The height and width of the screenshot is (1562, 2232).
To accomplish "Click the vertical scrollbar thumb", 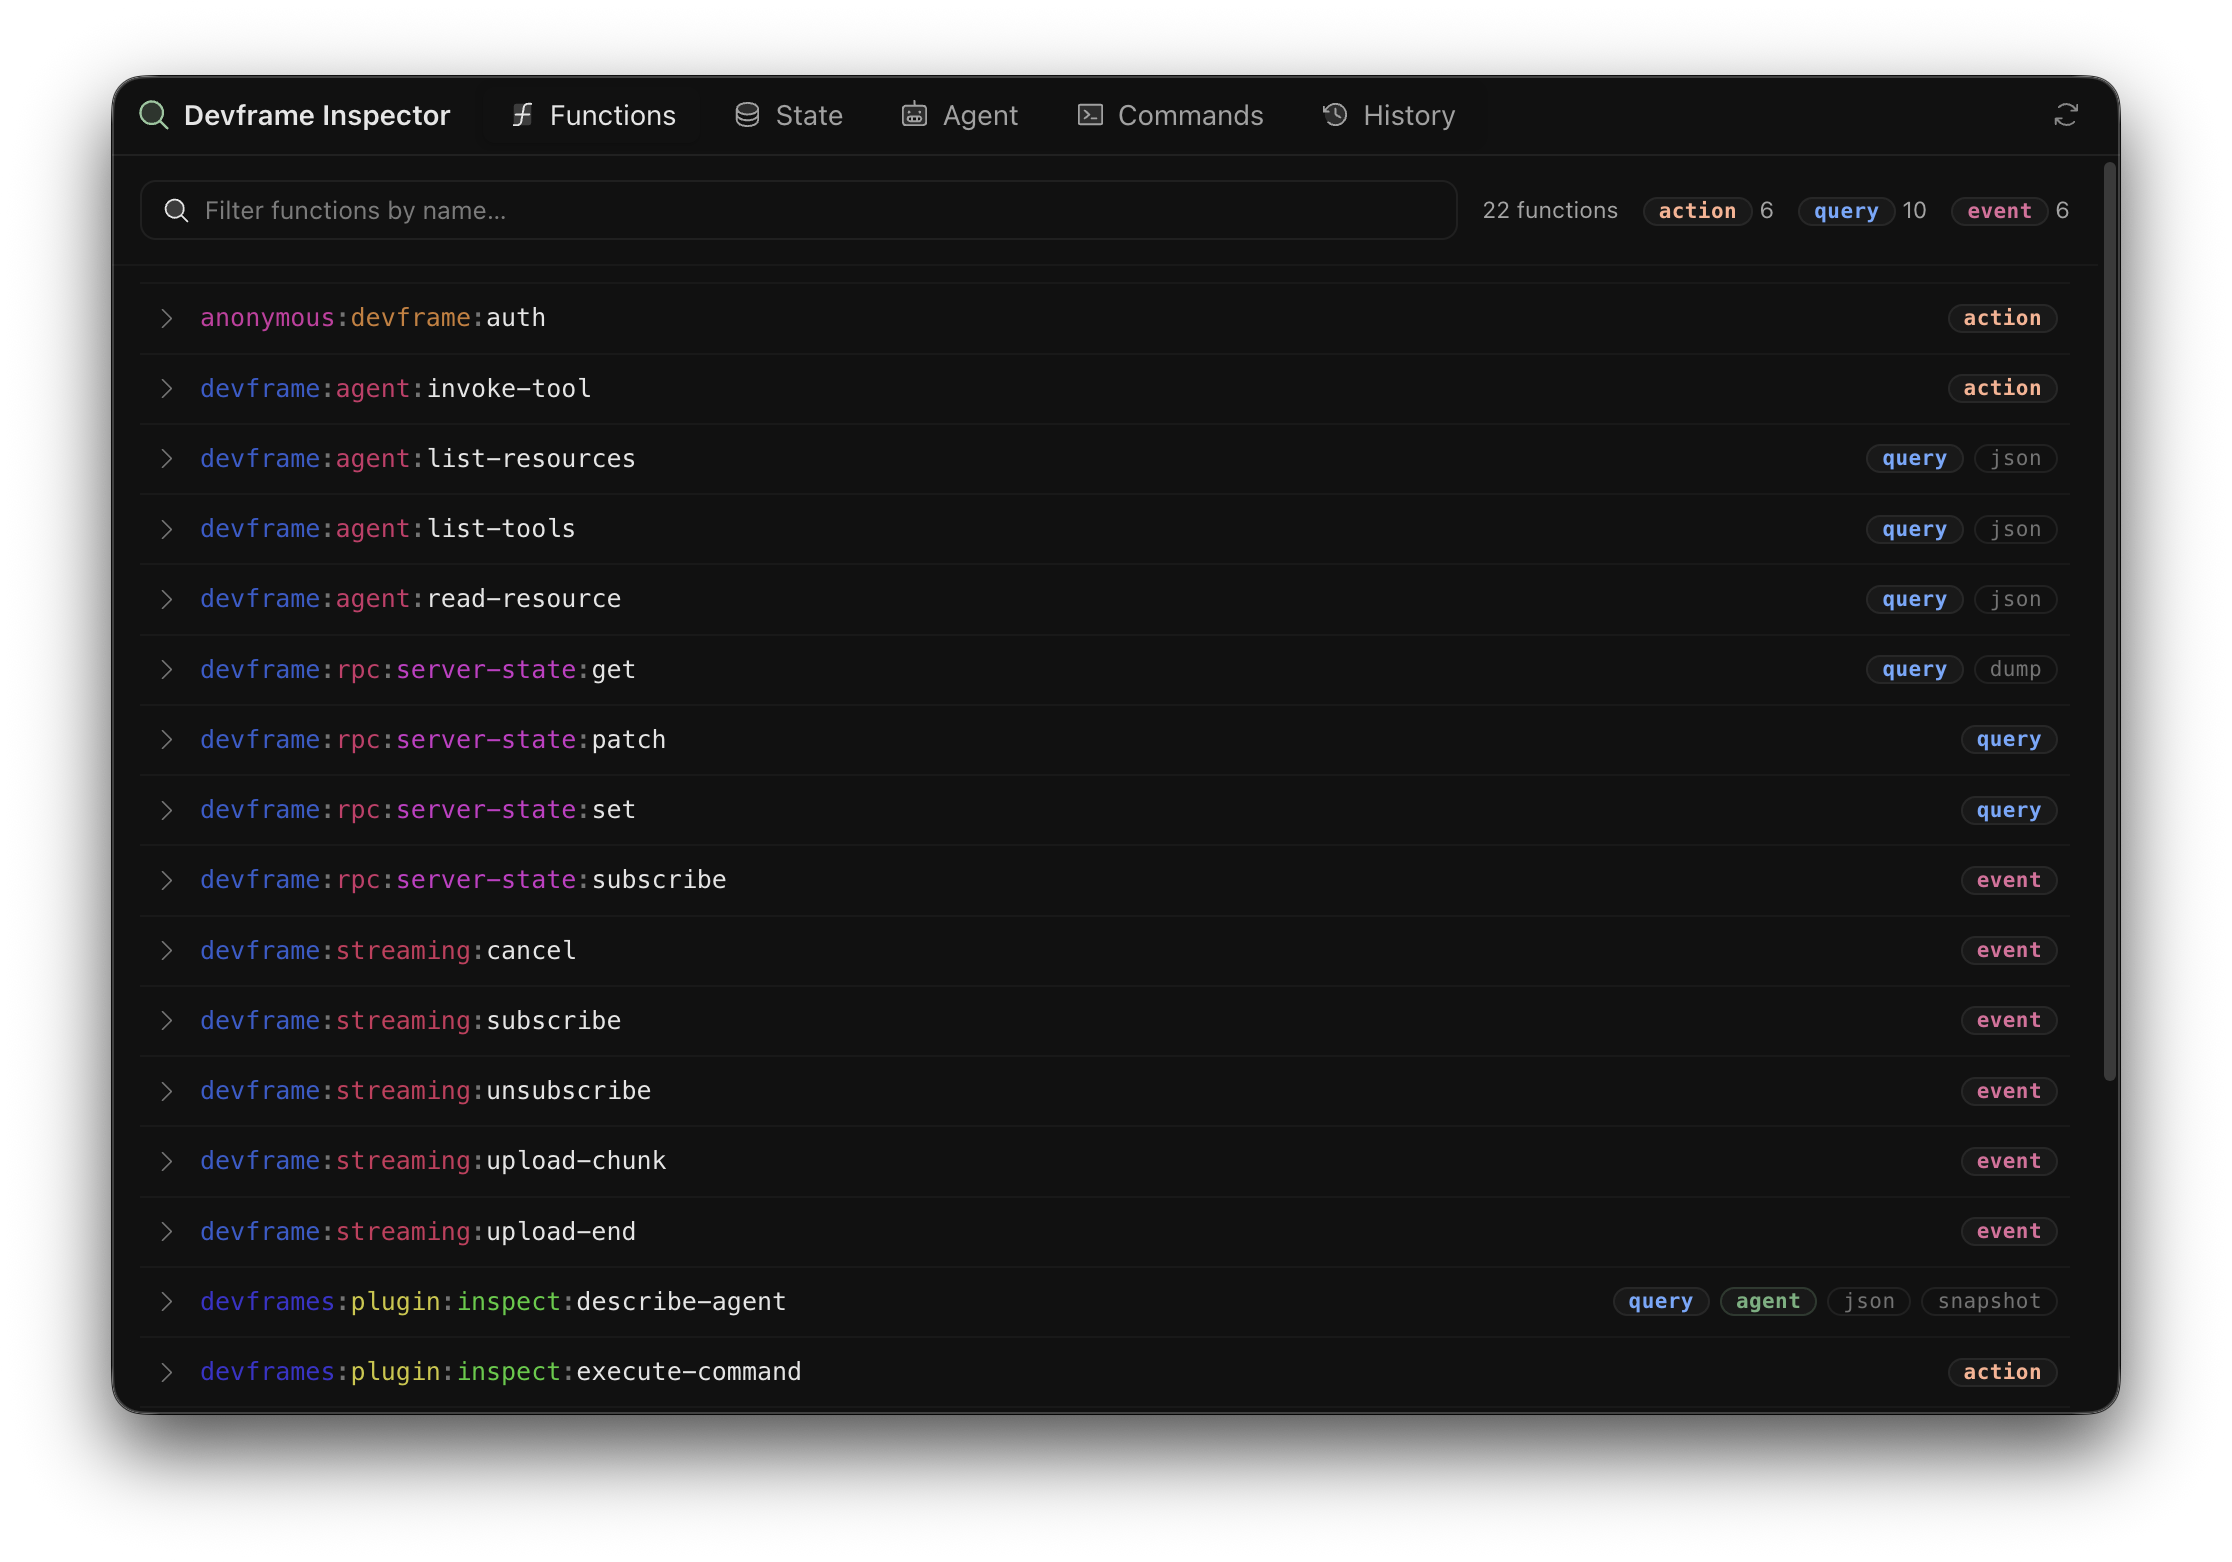I will 2110,621.
